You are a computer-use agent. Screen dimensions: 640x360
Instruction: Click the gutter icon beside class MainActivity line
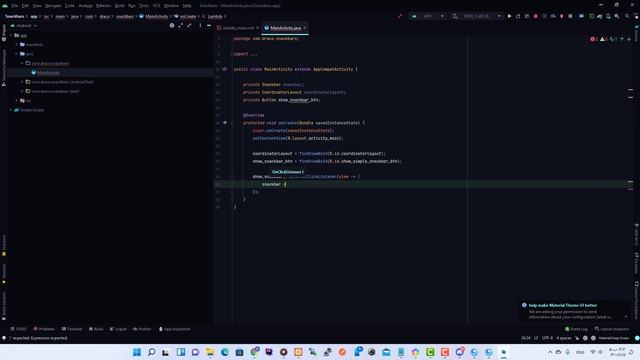[x=224, y=69]
